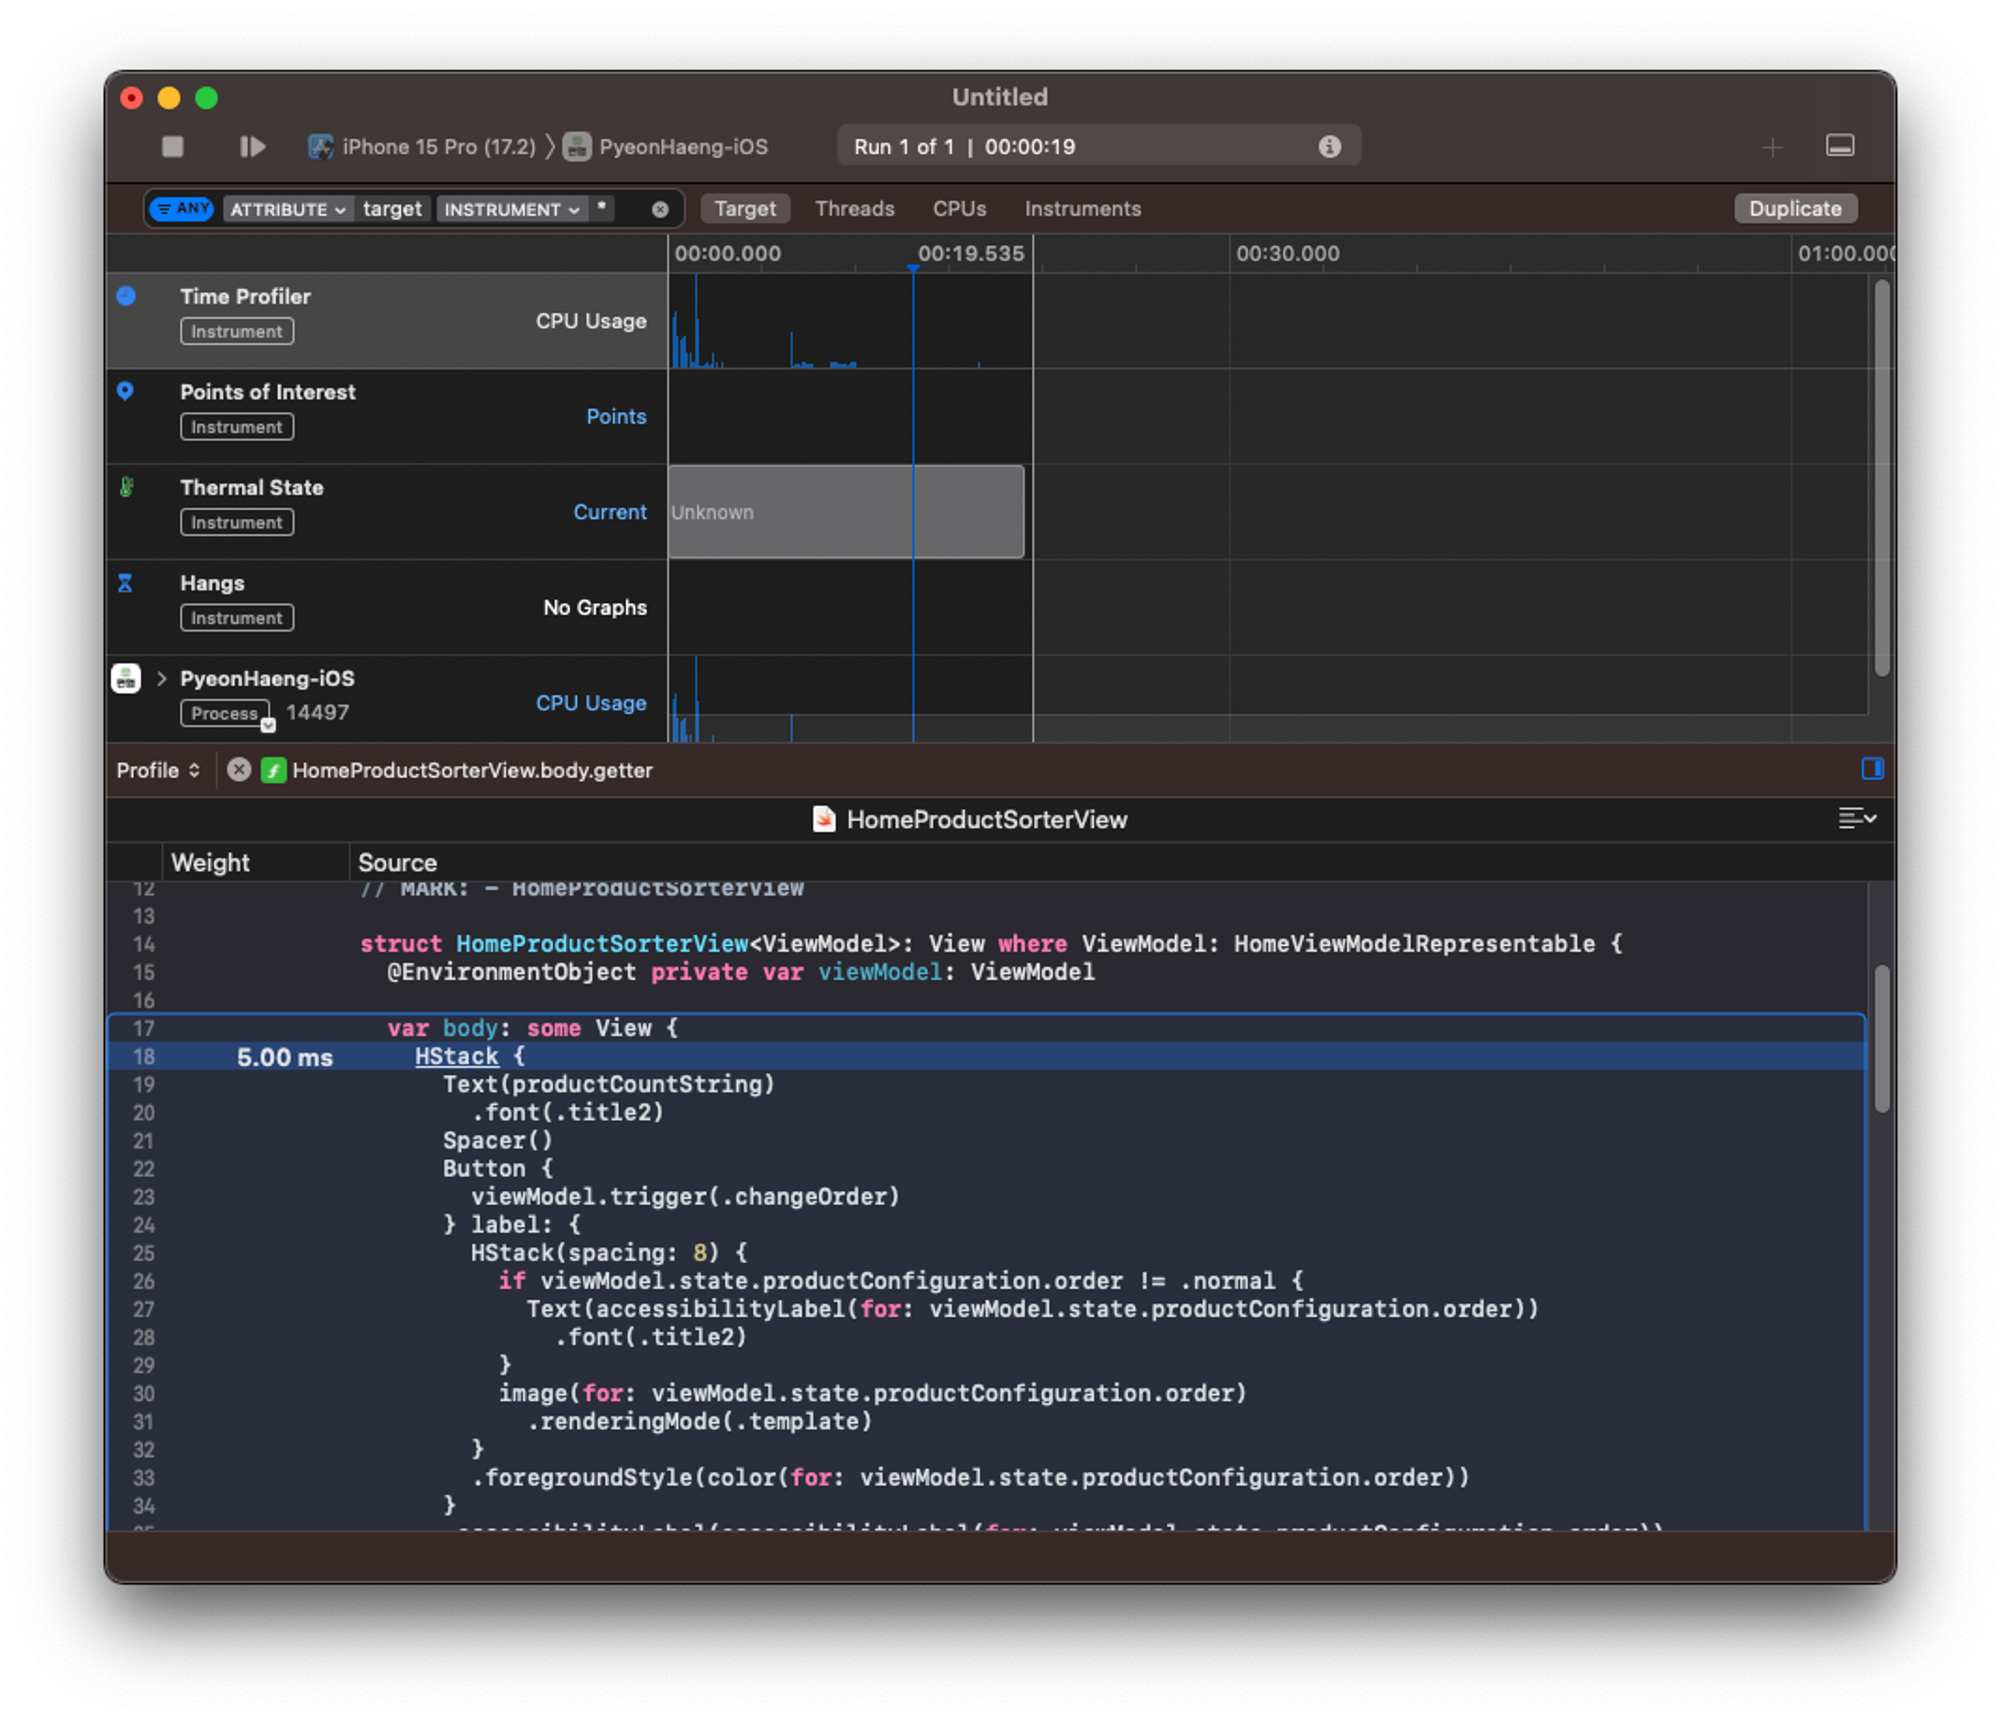The height and width of the screenshot is (1721, 2000).
Task: Click line 19 Text(productCountString)
Action: coord(608,1084)
